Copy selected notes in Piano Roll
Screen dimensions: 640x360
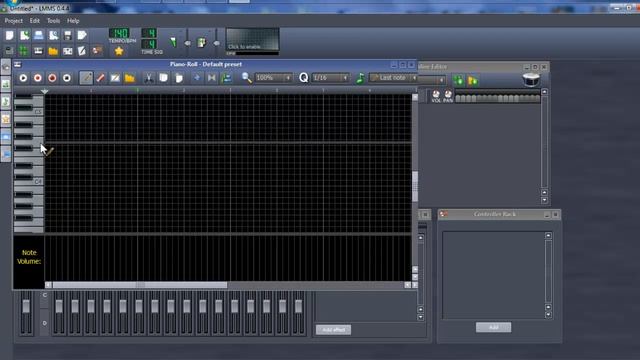click(164, 78)
